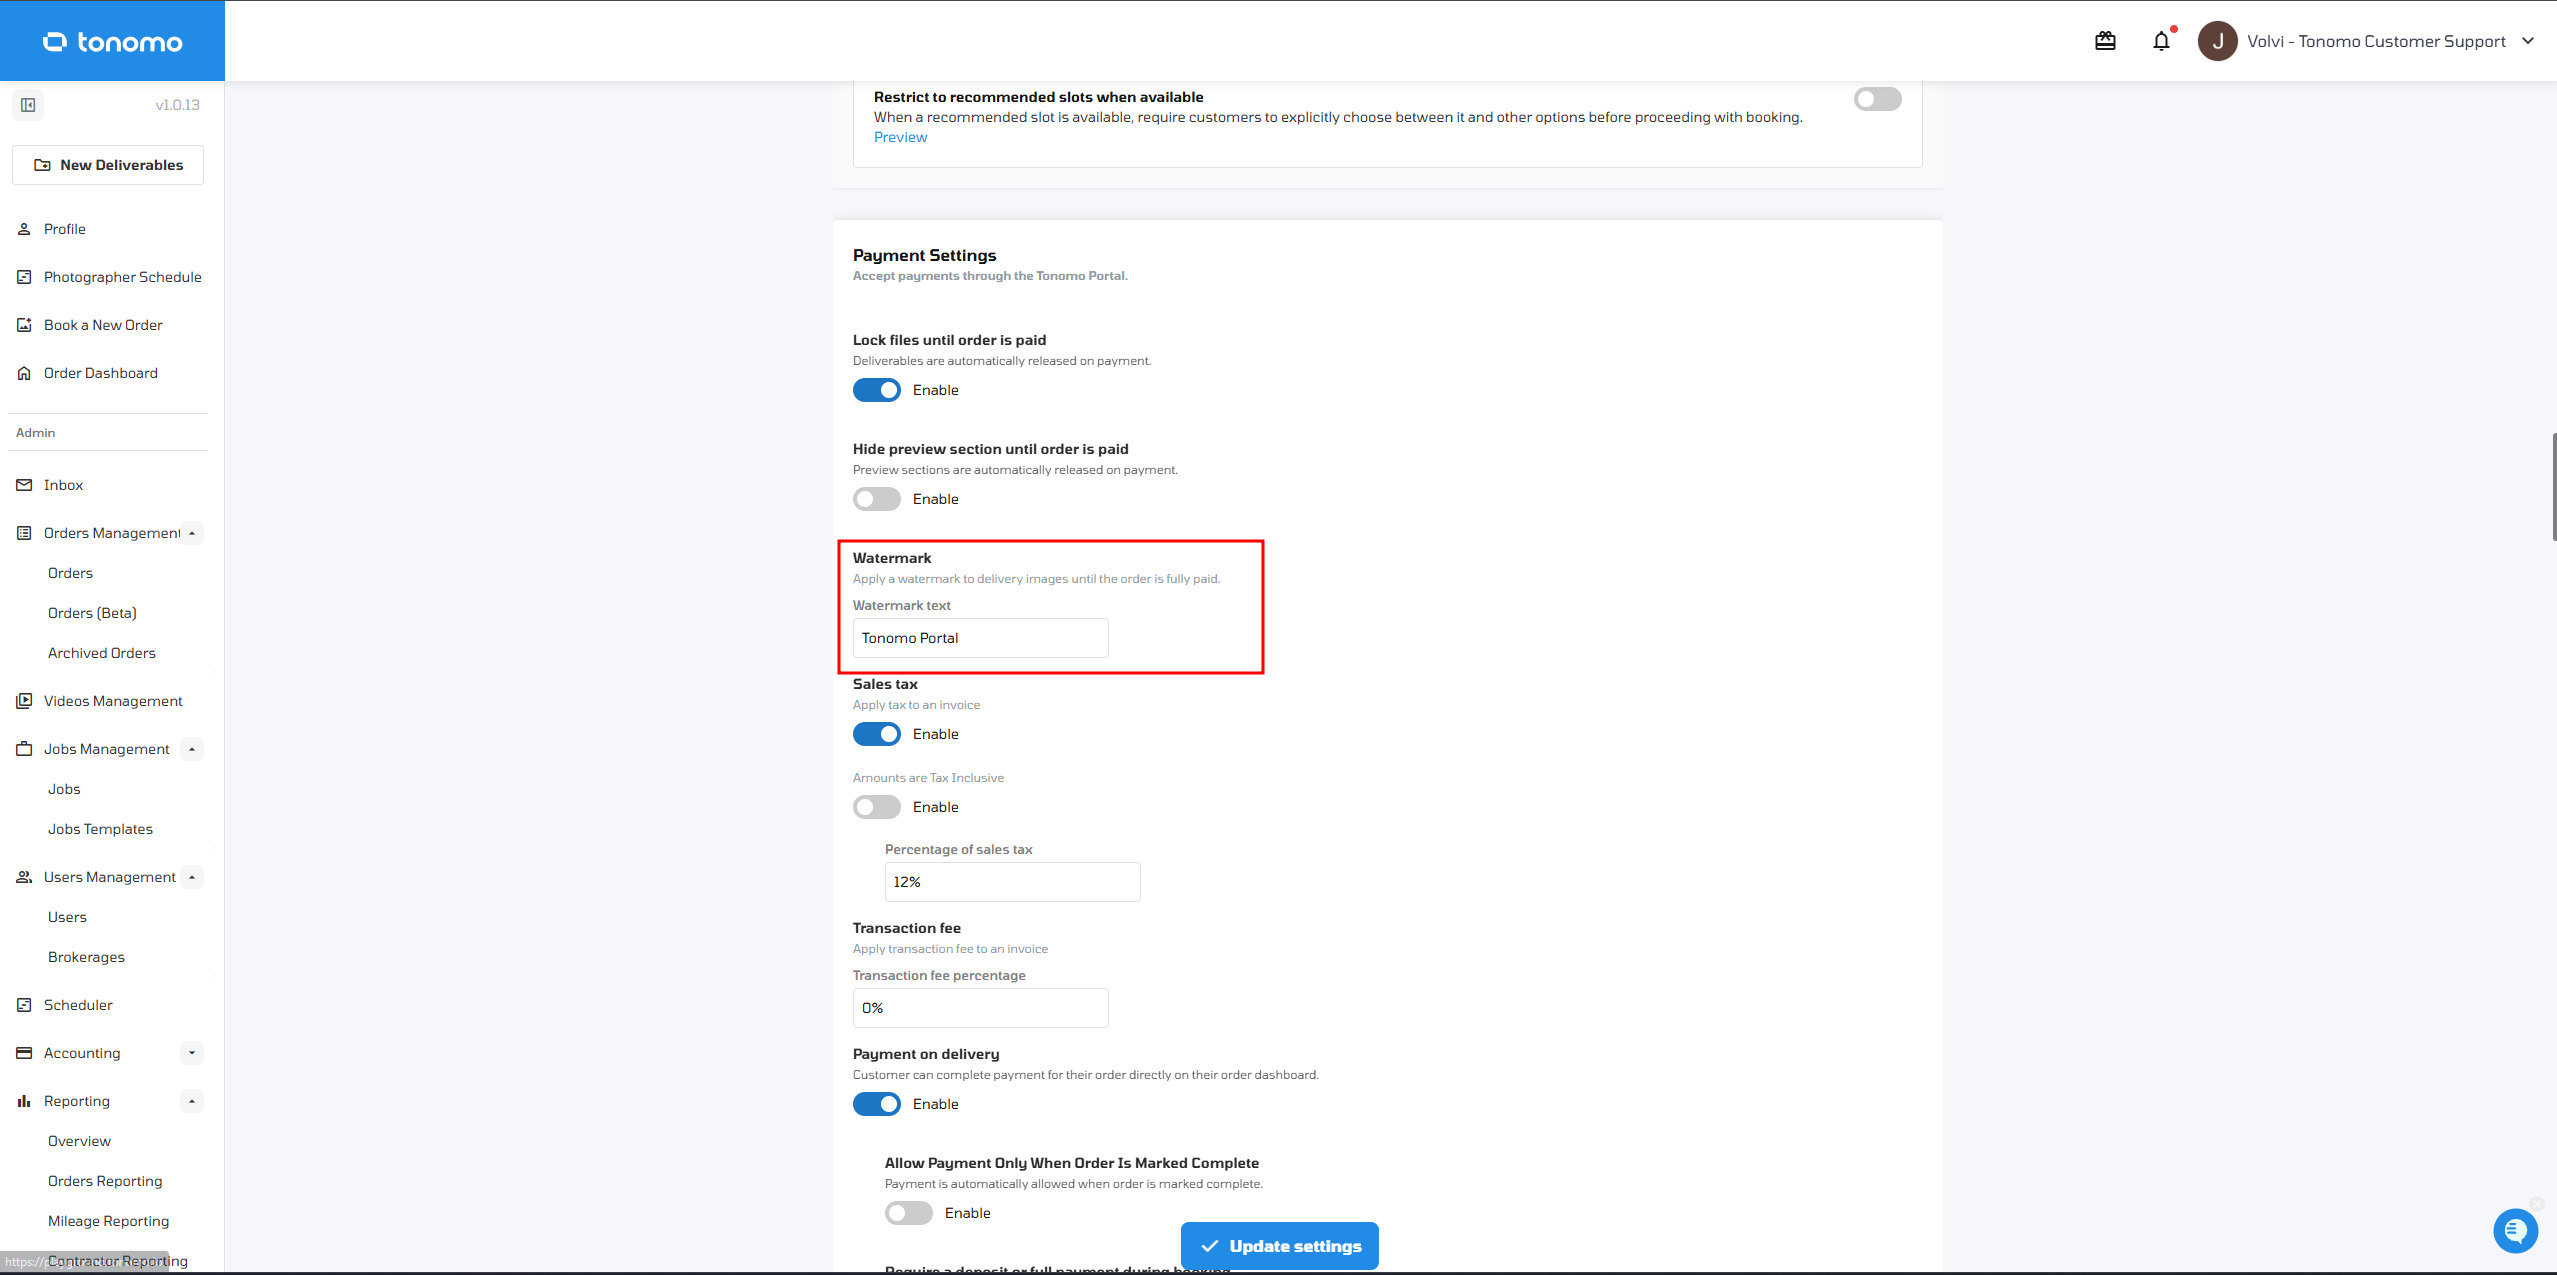Open Mileage Reporting page
Image resolution: width=2557 pixels, height=1275 pixels.
coord(108,1221)
